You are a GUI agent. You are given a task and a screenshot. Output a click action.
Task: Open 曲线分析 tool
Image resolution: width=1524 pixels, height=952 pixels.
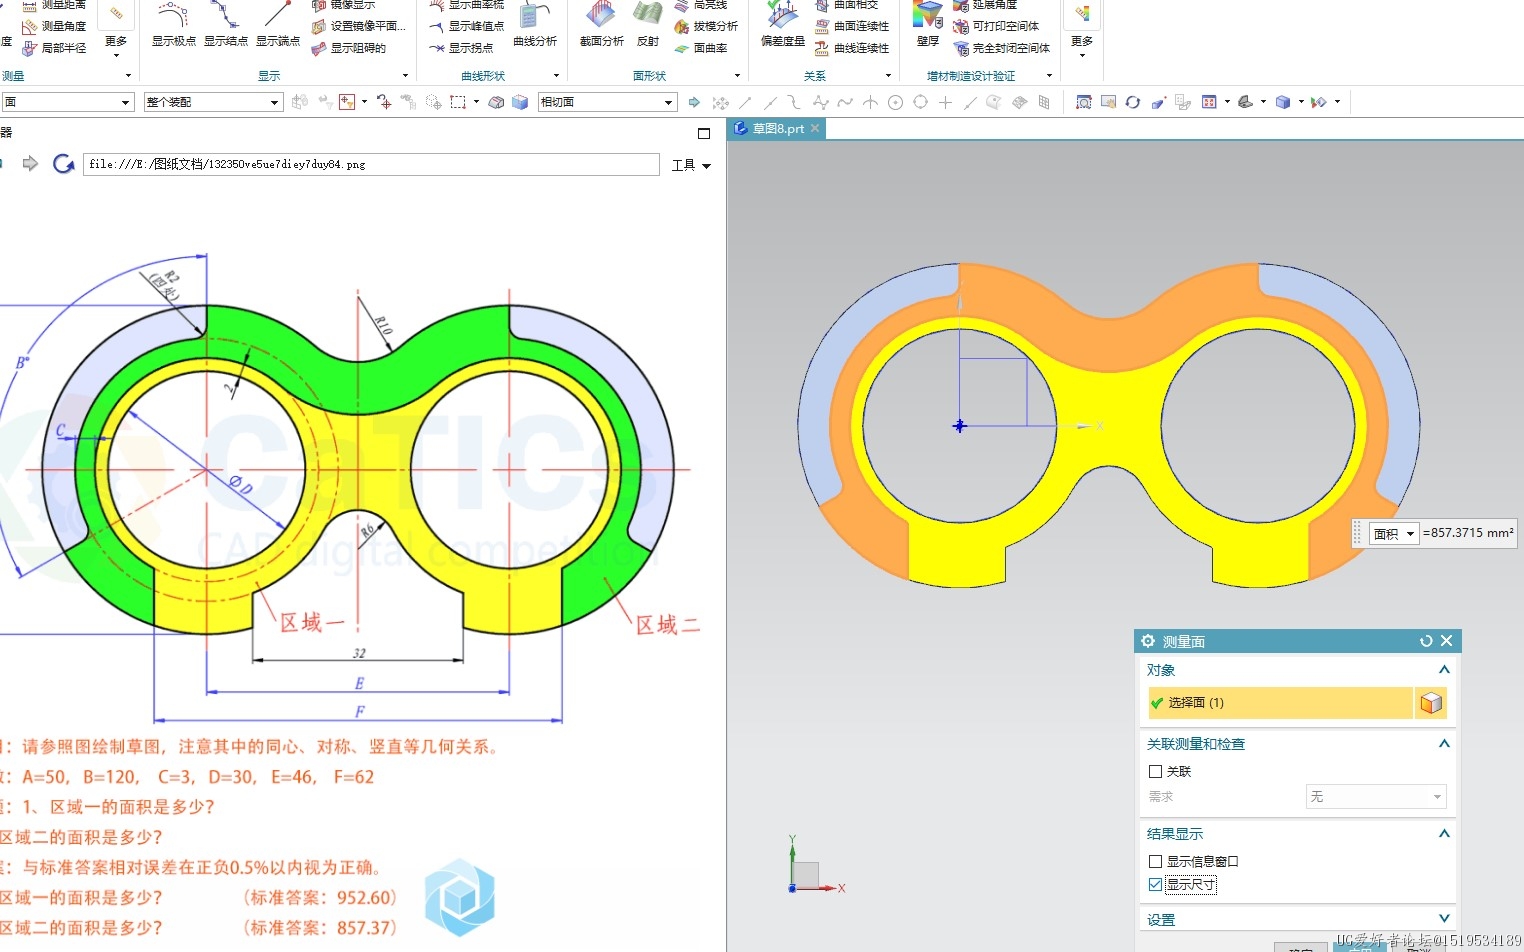pos(535,25)
